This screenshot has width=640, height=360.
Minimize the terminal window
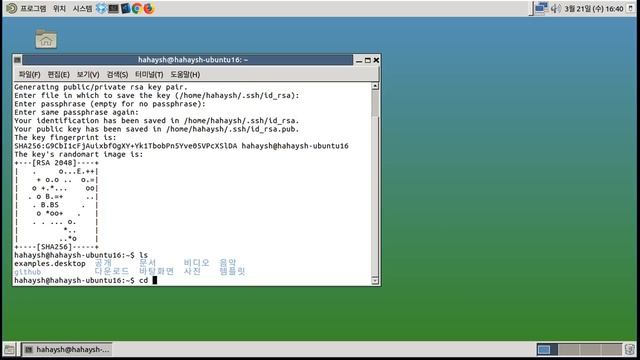(359, 60)
